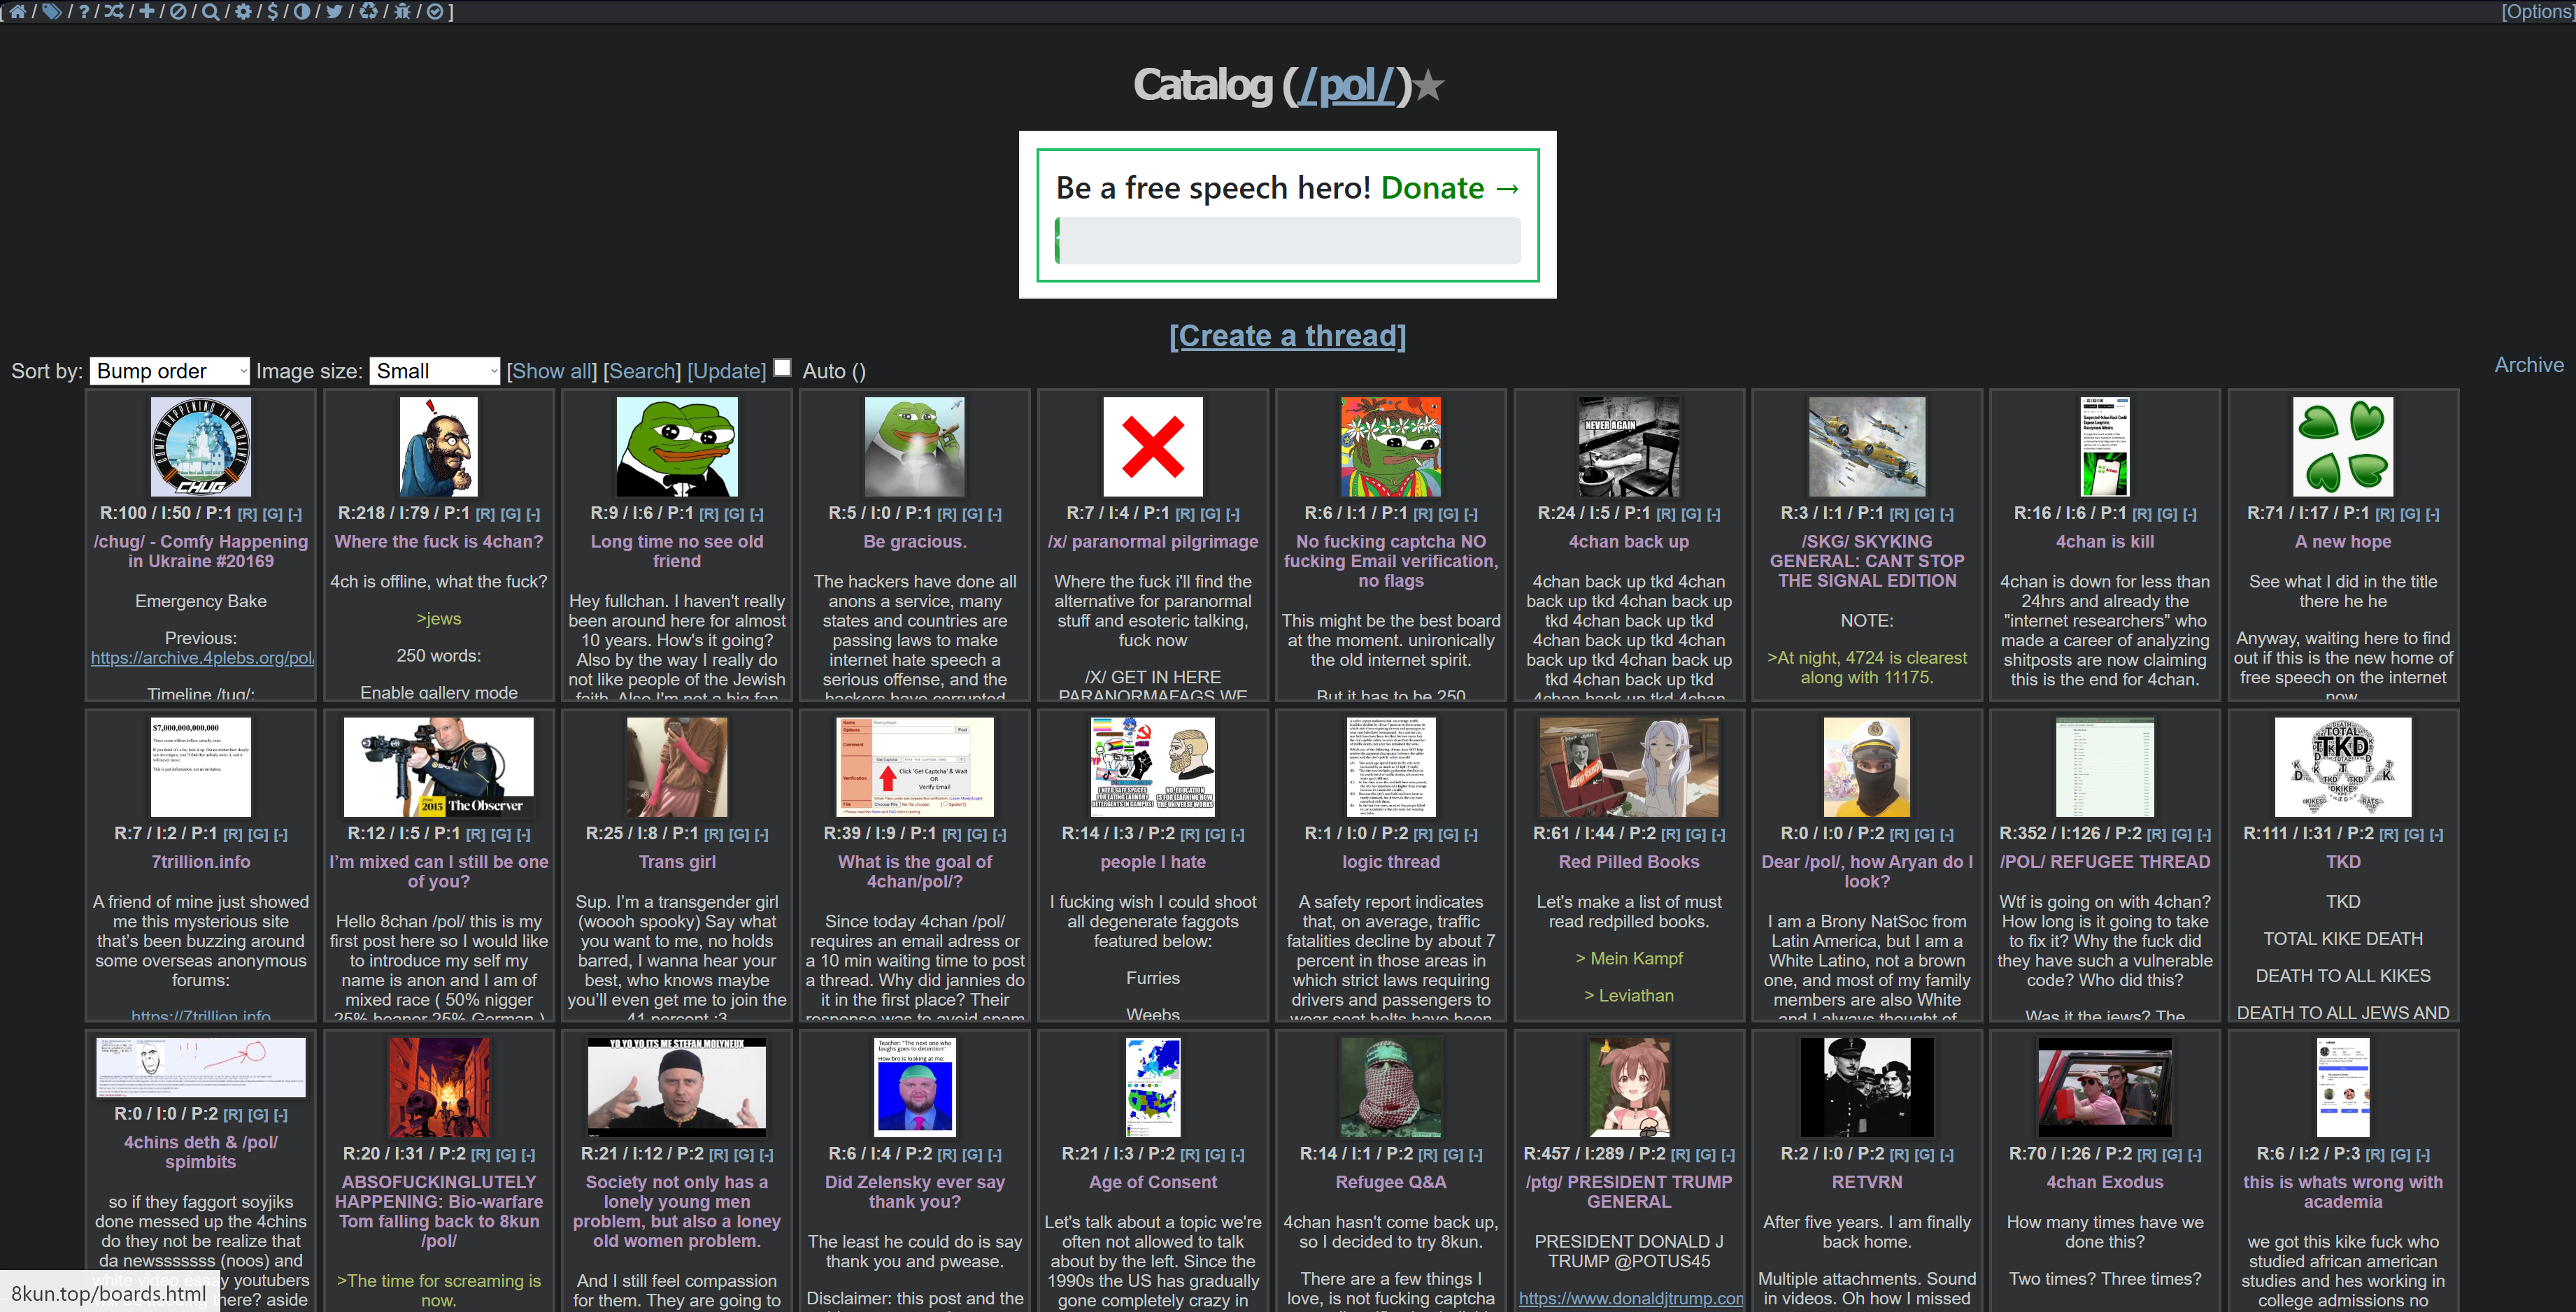Open the archive.4plebs.org link in /chug/ thread
Viewport: 2576px width, 1312px height.
point(202,658)
